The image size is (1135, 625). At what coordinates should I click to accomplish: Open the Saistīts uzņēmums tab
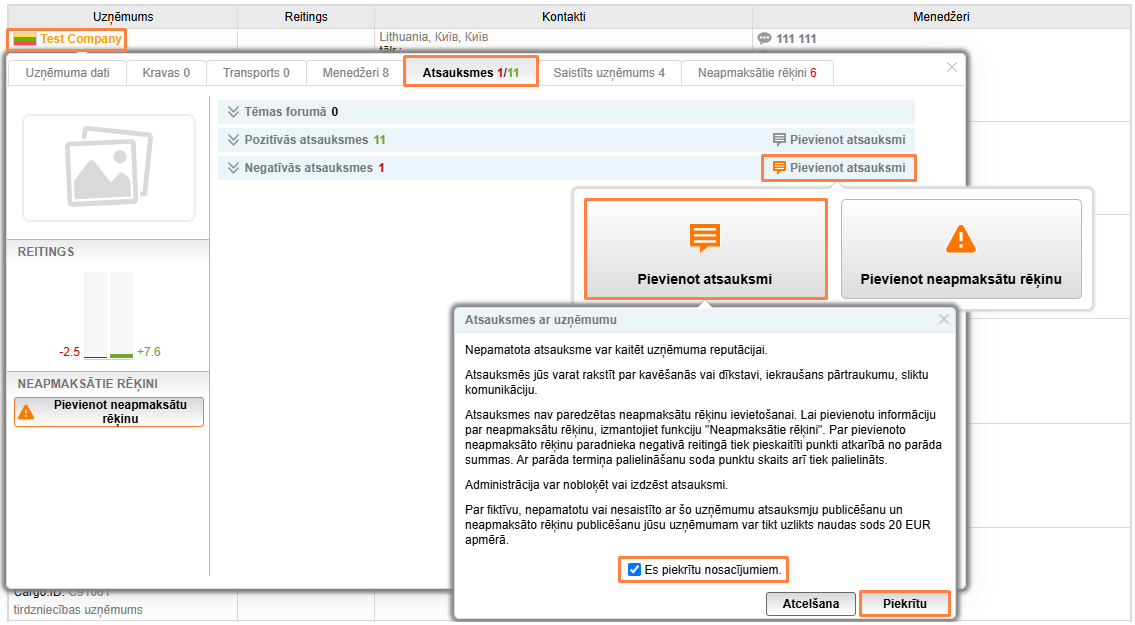click(x=609, y=73)
